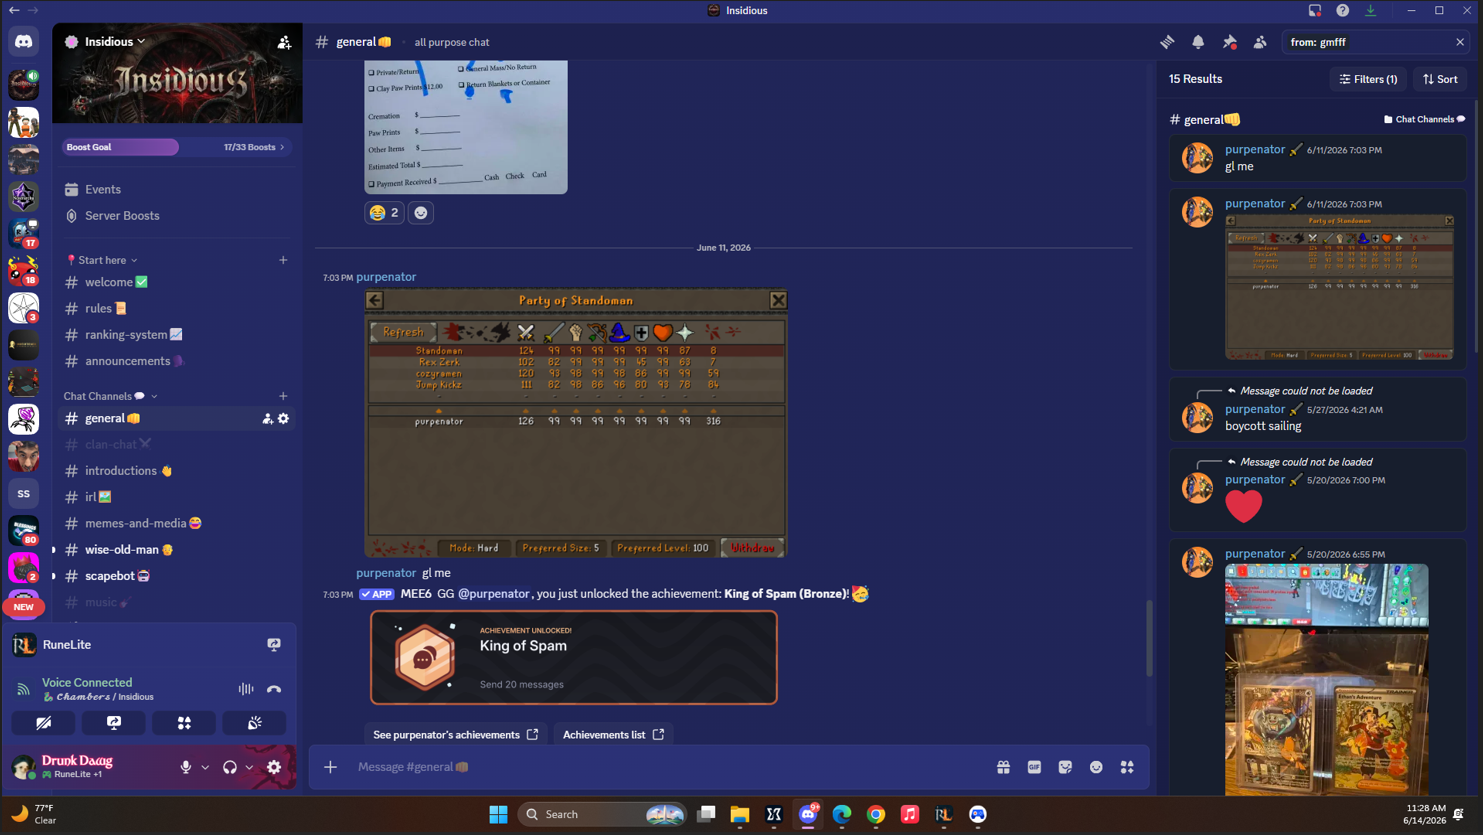Expand the Boost Goal details chevron
The image size is (1483, 835).
(282, 147)
